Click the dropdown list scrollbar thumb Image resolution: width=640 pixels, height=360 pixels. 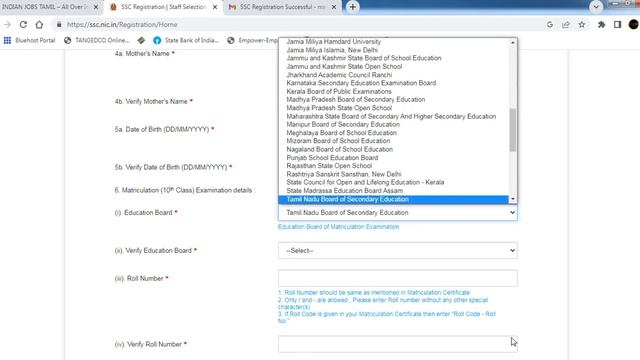[x=513, y=130]
